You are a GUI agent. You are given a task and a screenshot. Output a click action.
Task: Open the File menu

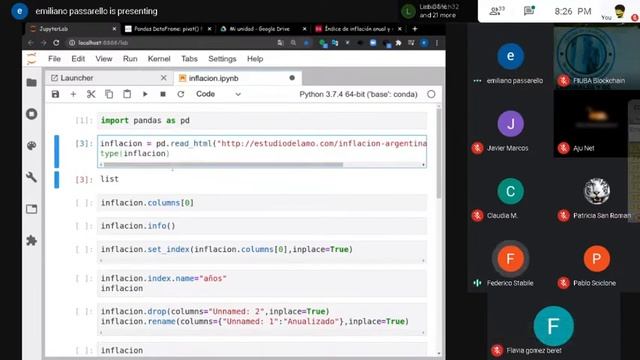tap(54, 59)
